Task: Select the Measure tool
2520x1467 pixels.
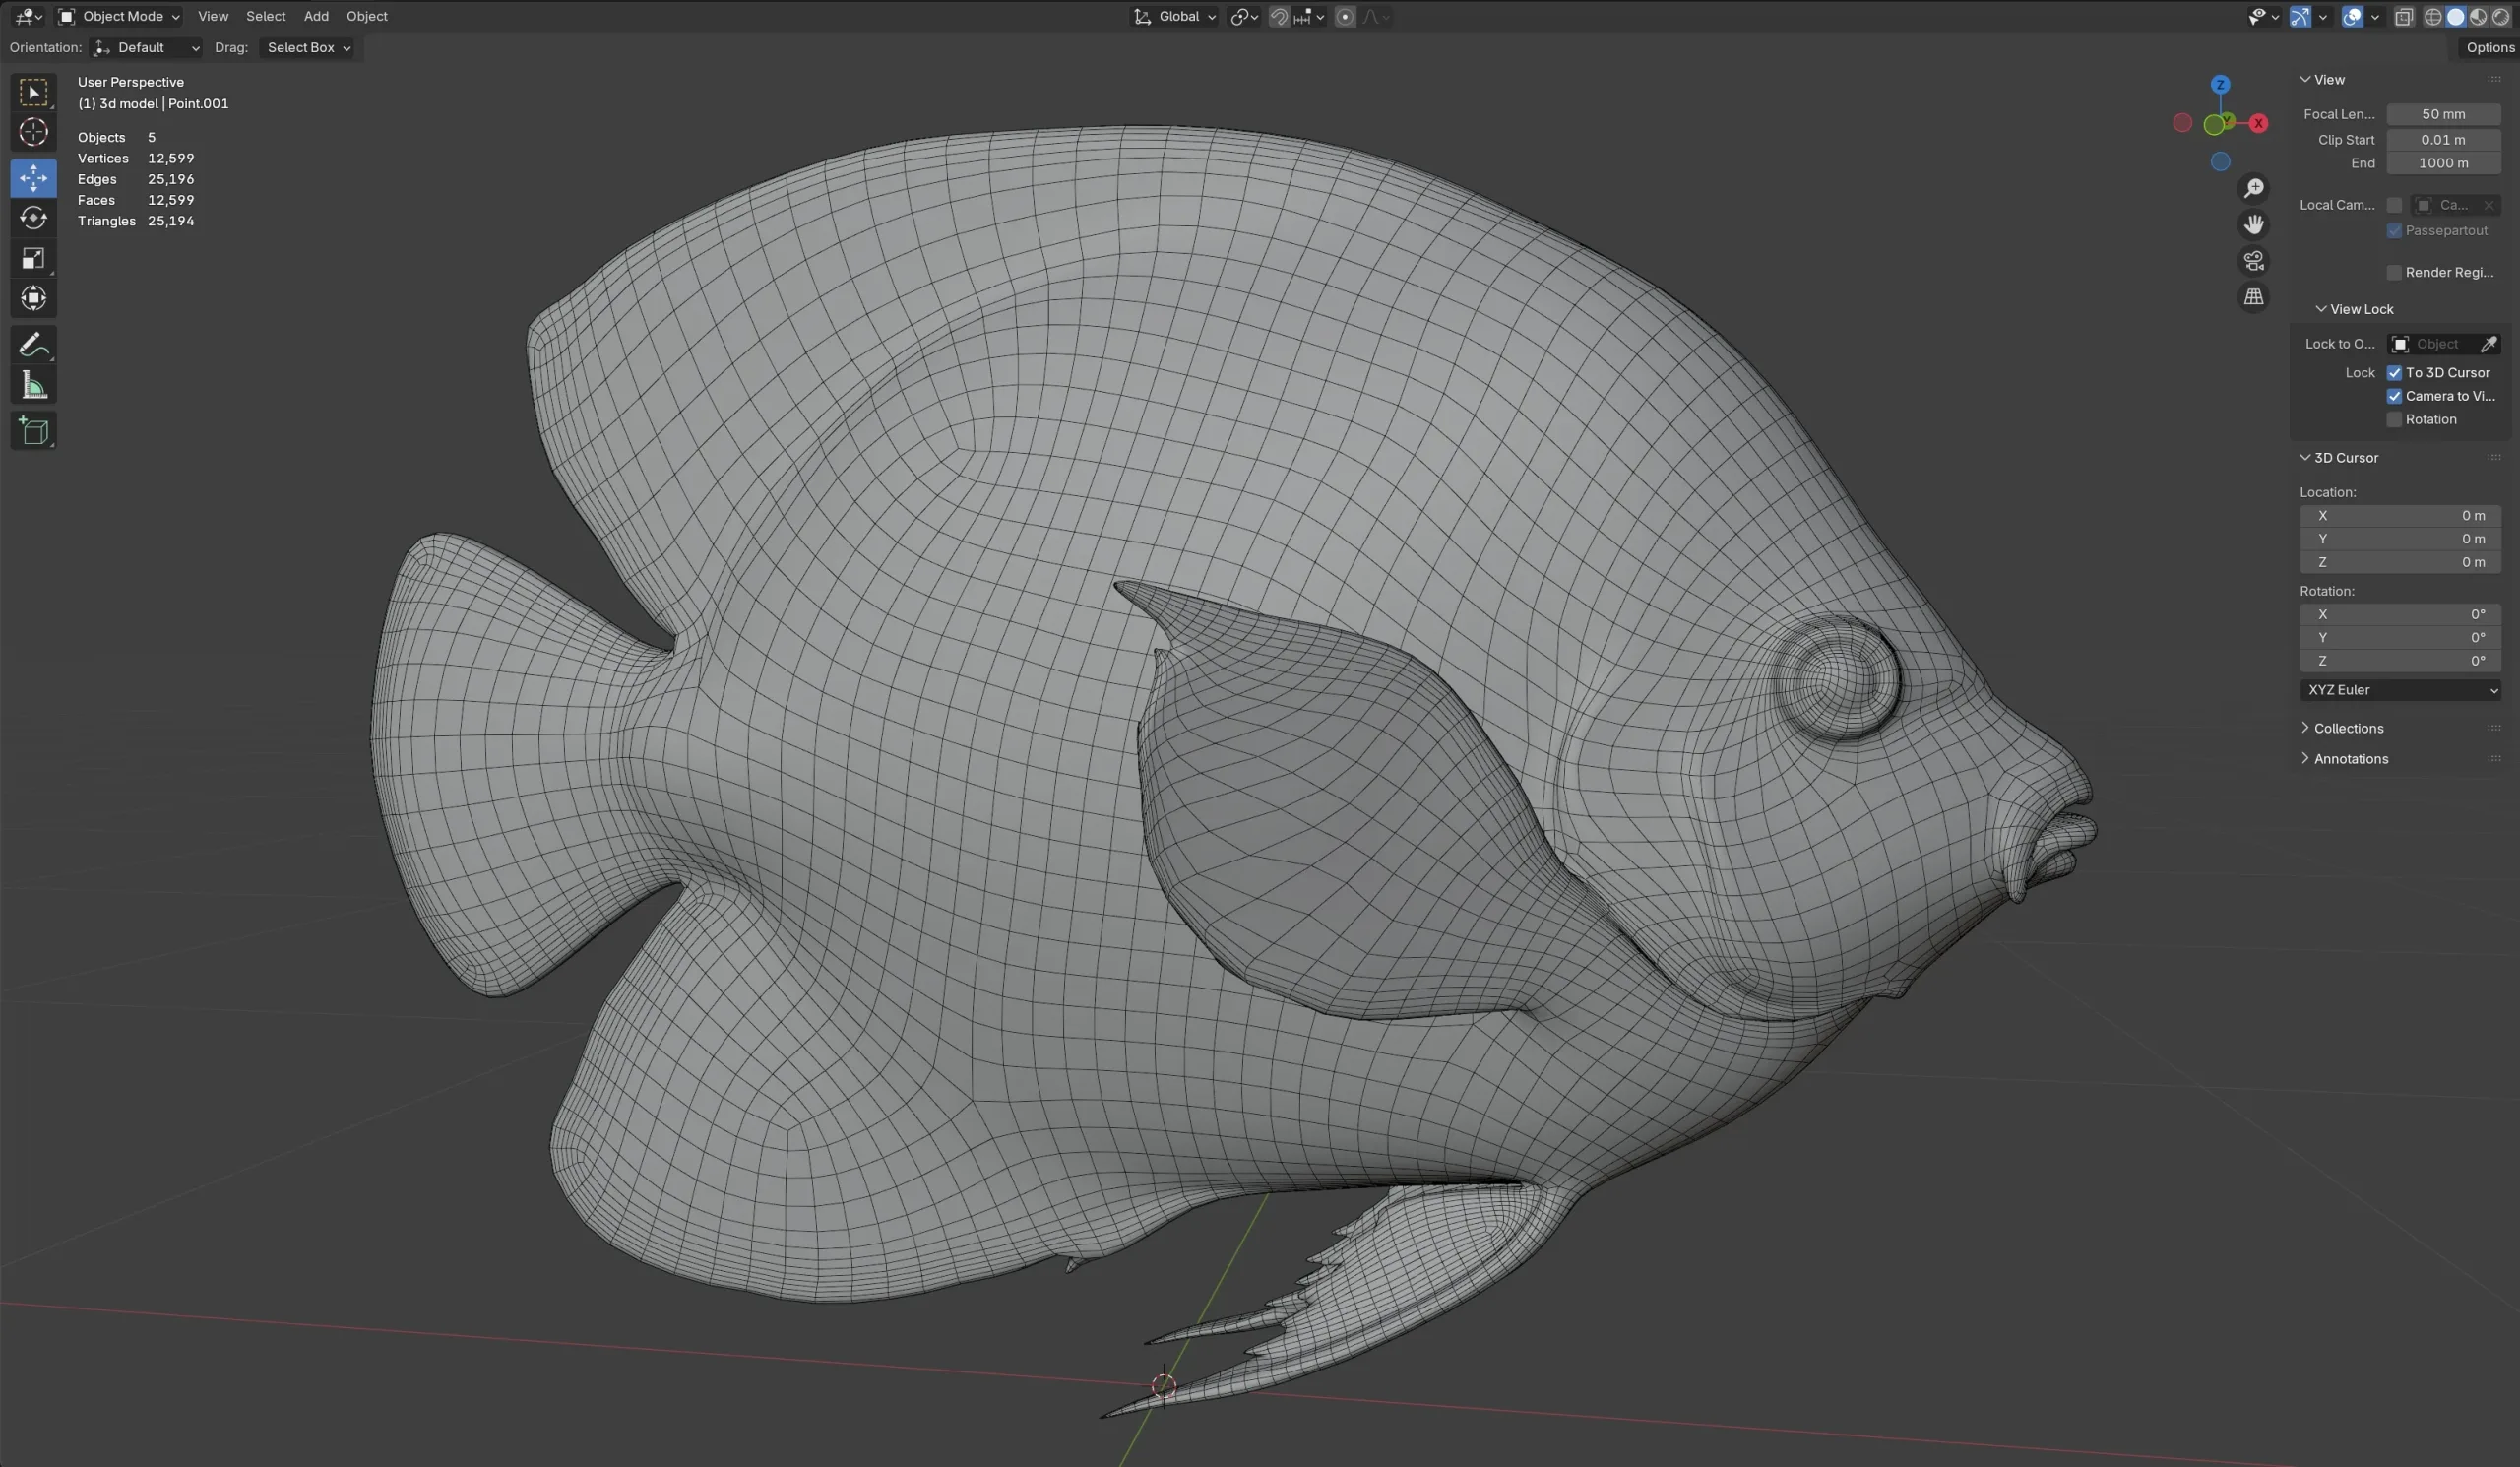Action: point(33,385)
